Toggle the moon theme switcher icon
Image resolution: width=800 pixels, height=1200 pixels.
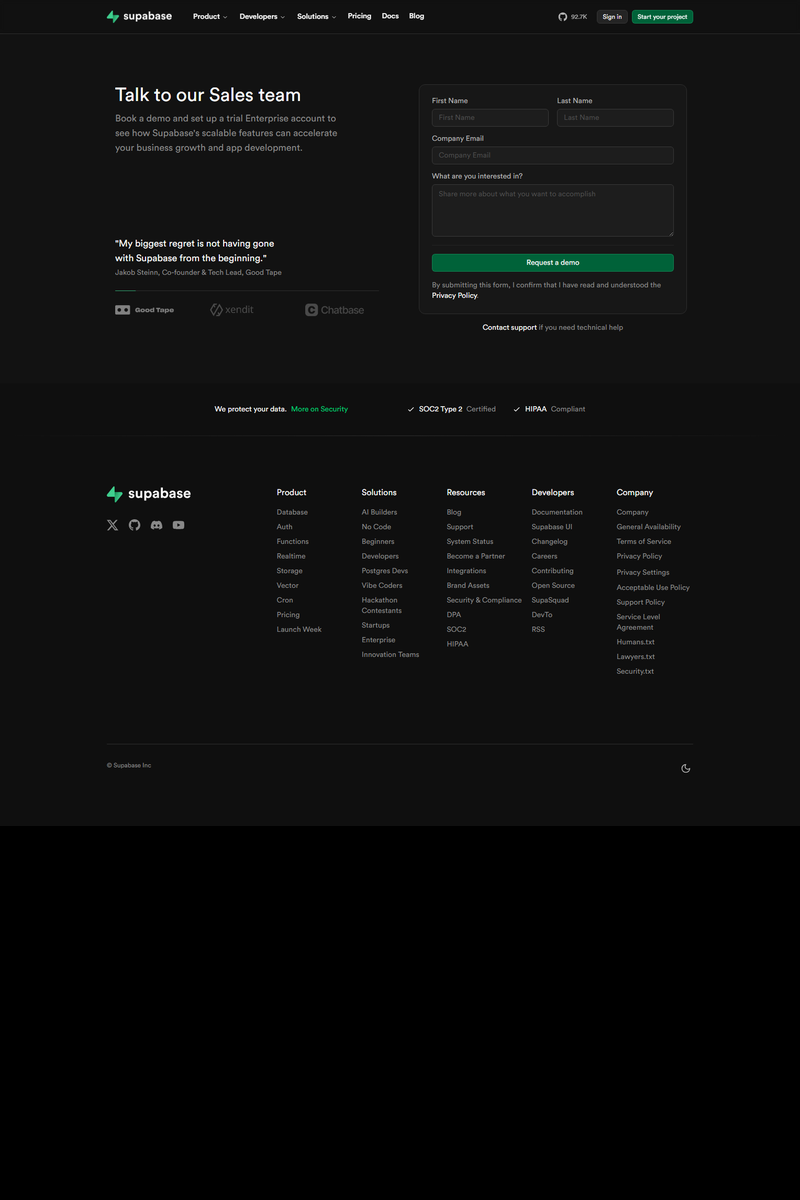(x=685, y=768)
